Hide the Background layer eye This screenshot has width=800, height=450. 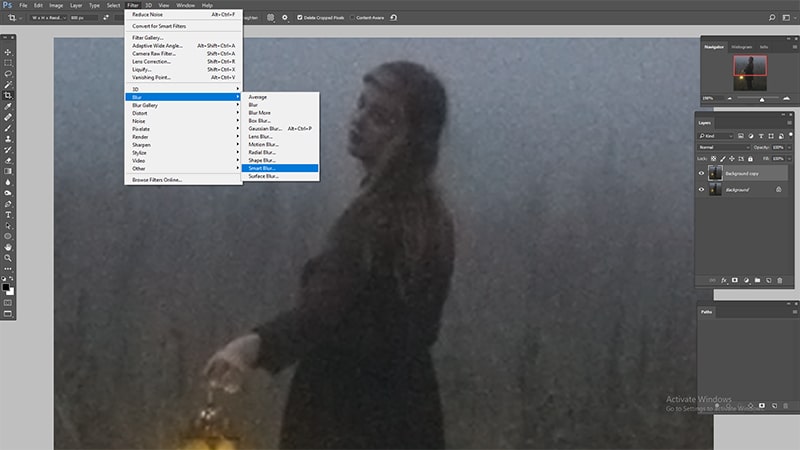point(701,190)
